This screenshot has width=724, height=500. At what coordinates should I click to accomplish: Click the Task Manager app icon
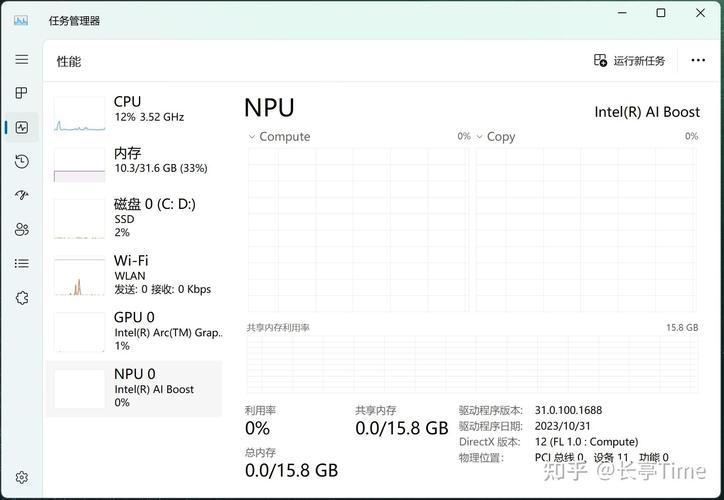tap(21, 21)
